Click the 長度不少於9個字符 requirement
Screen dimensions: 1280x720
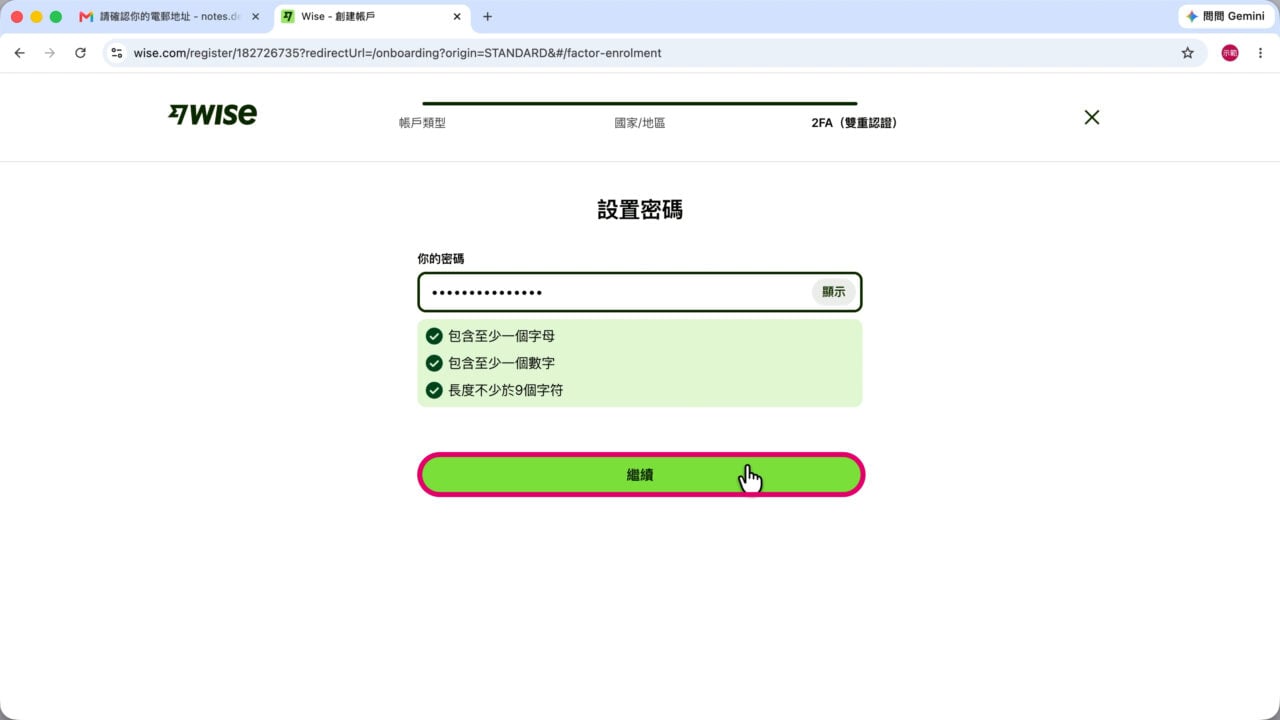[x=505, y=390]
